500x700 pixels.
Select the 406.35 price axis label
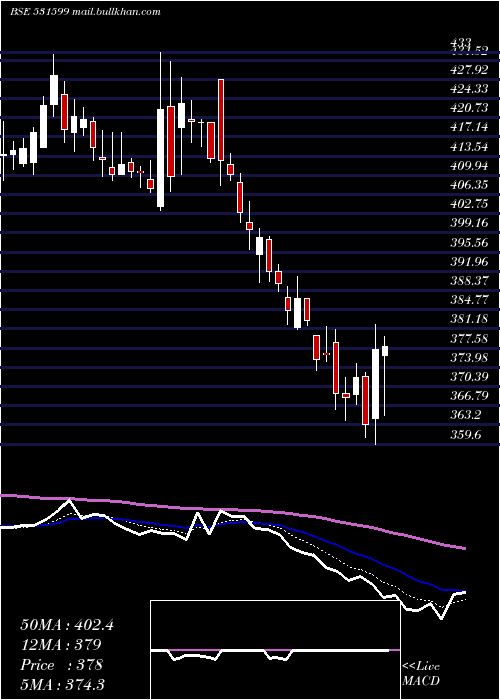[469, 185]
